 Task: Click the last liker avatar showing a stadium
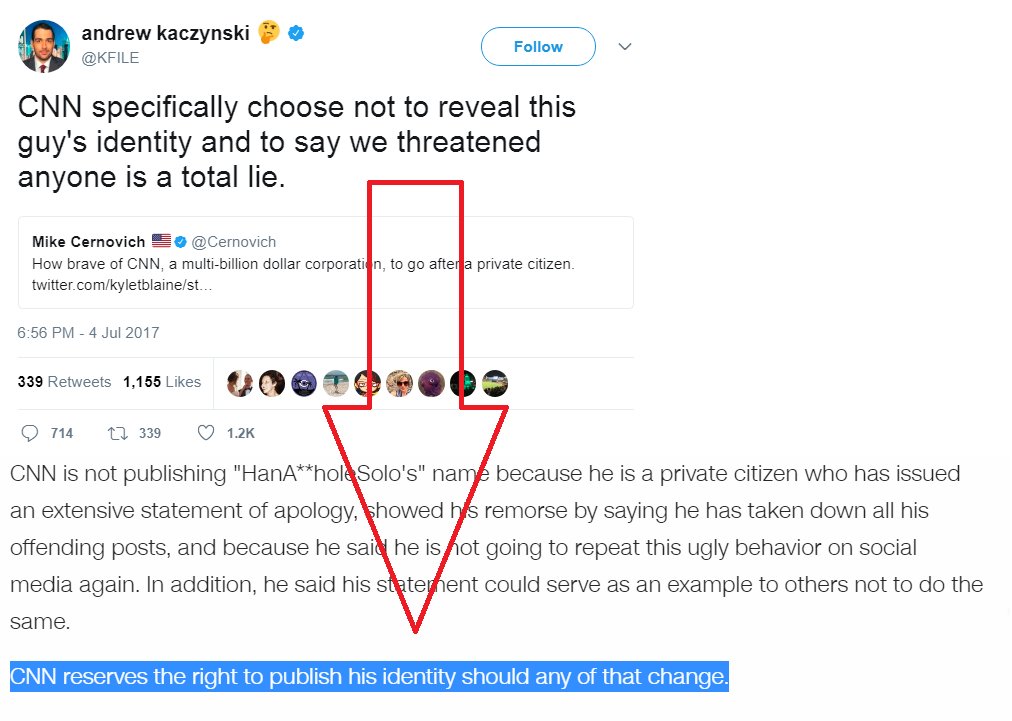point(495,382)
